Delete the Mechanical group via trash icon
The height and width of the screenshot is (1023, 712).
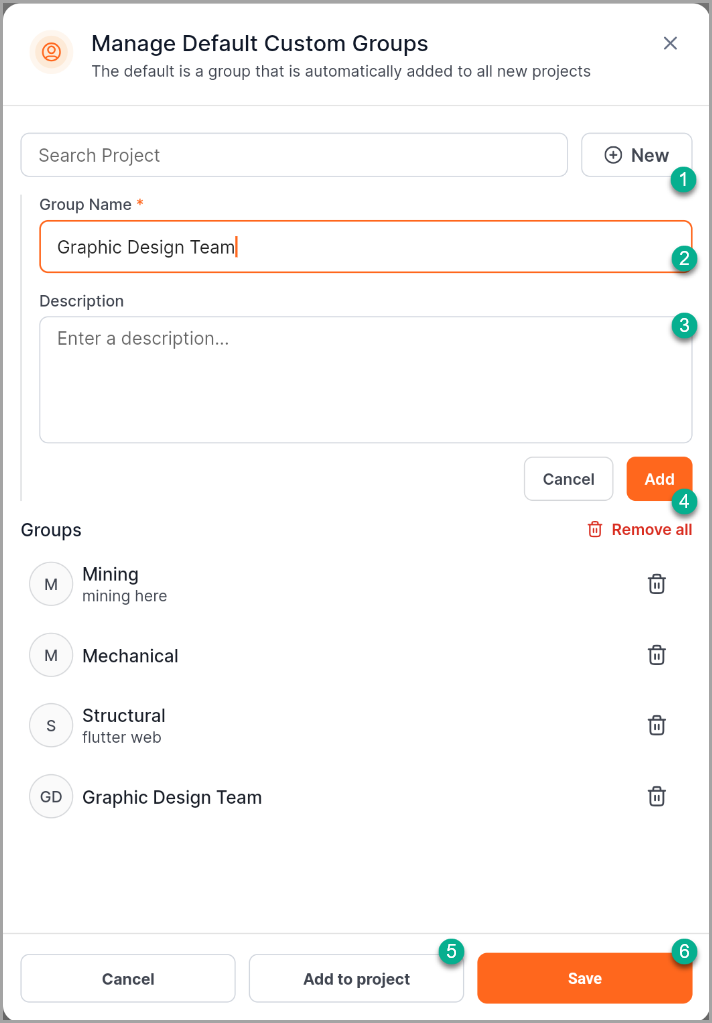[656, 655]
